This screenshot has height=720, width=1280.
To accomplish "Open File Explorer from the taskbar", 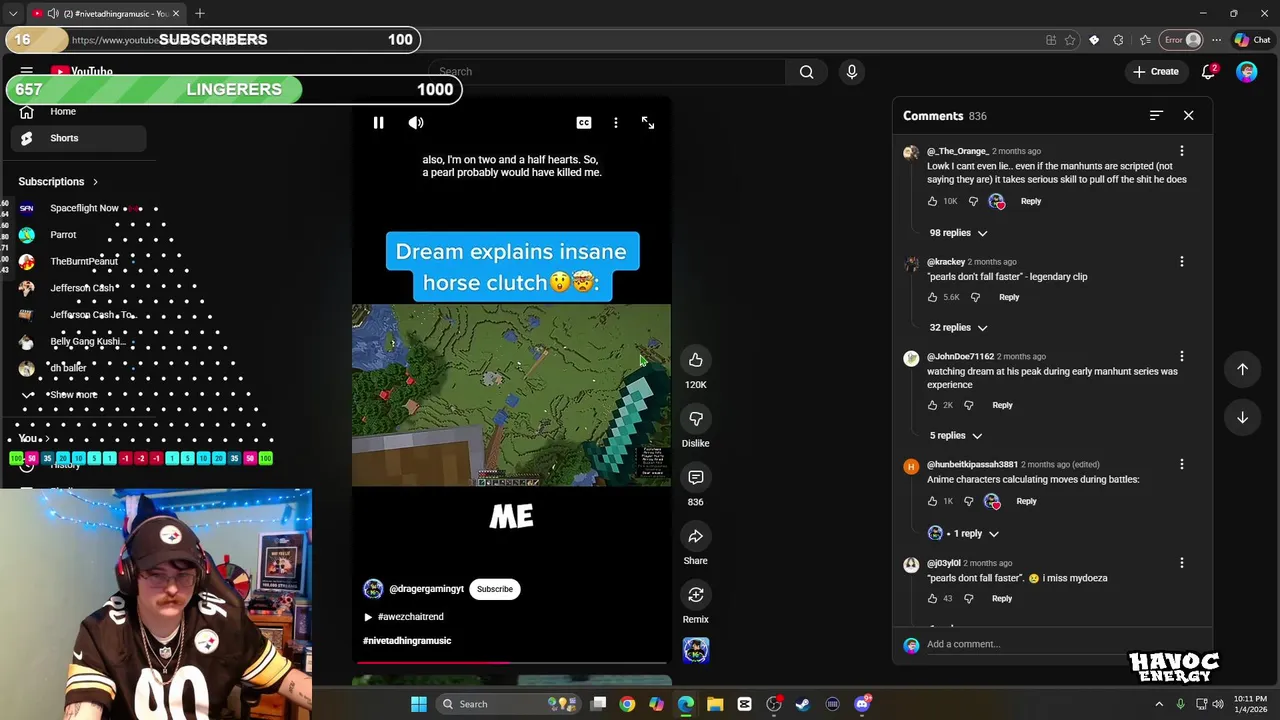I will (715, 704).
